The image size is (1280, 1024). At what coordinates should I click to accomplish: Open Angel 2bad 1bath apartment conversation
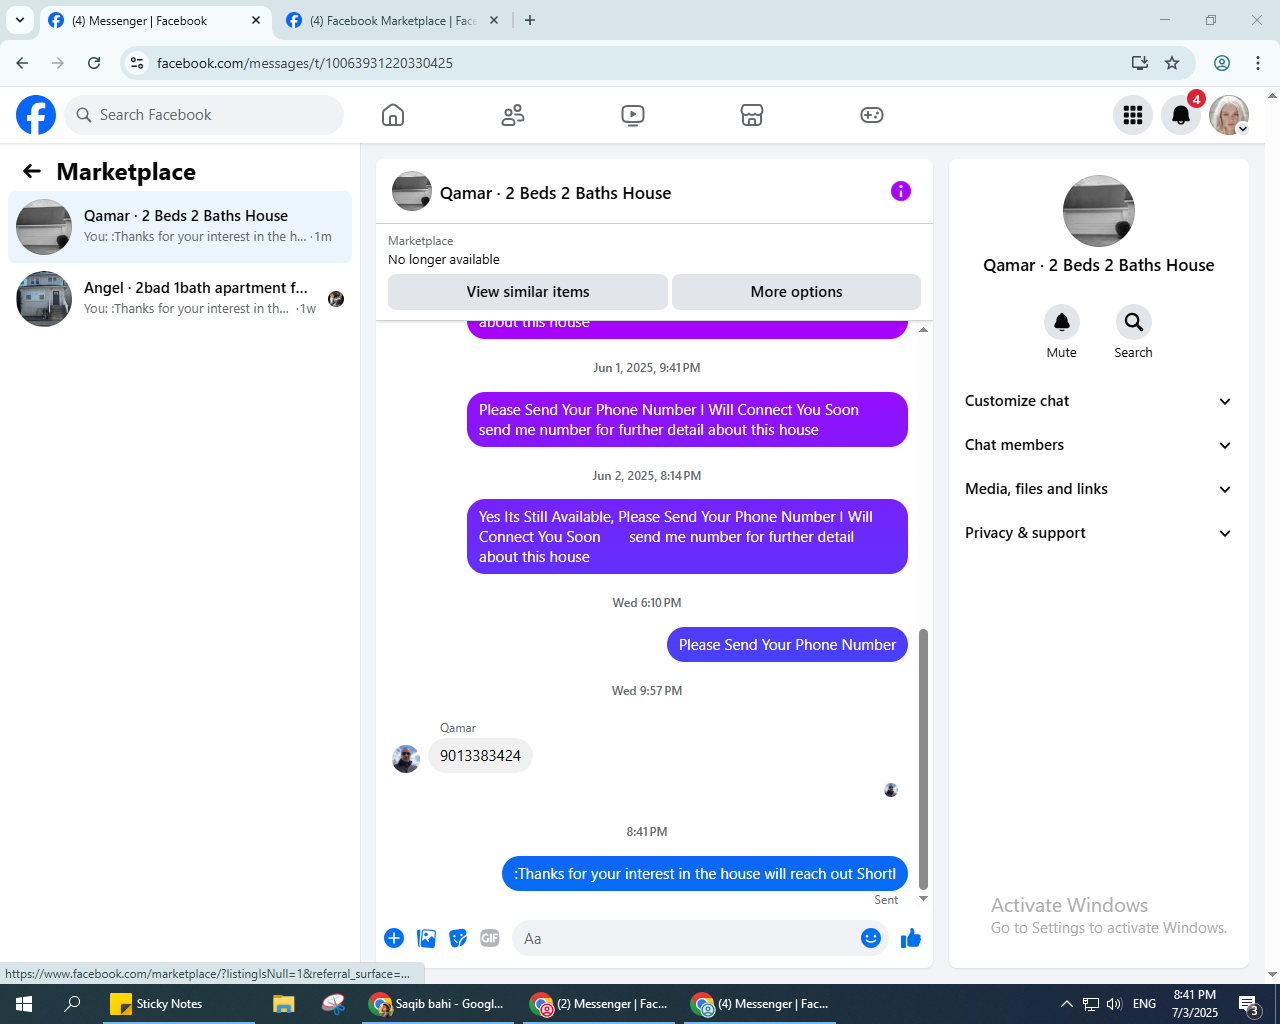pyautogui.click(x=180, y=299)
